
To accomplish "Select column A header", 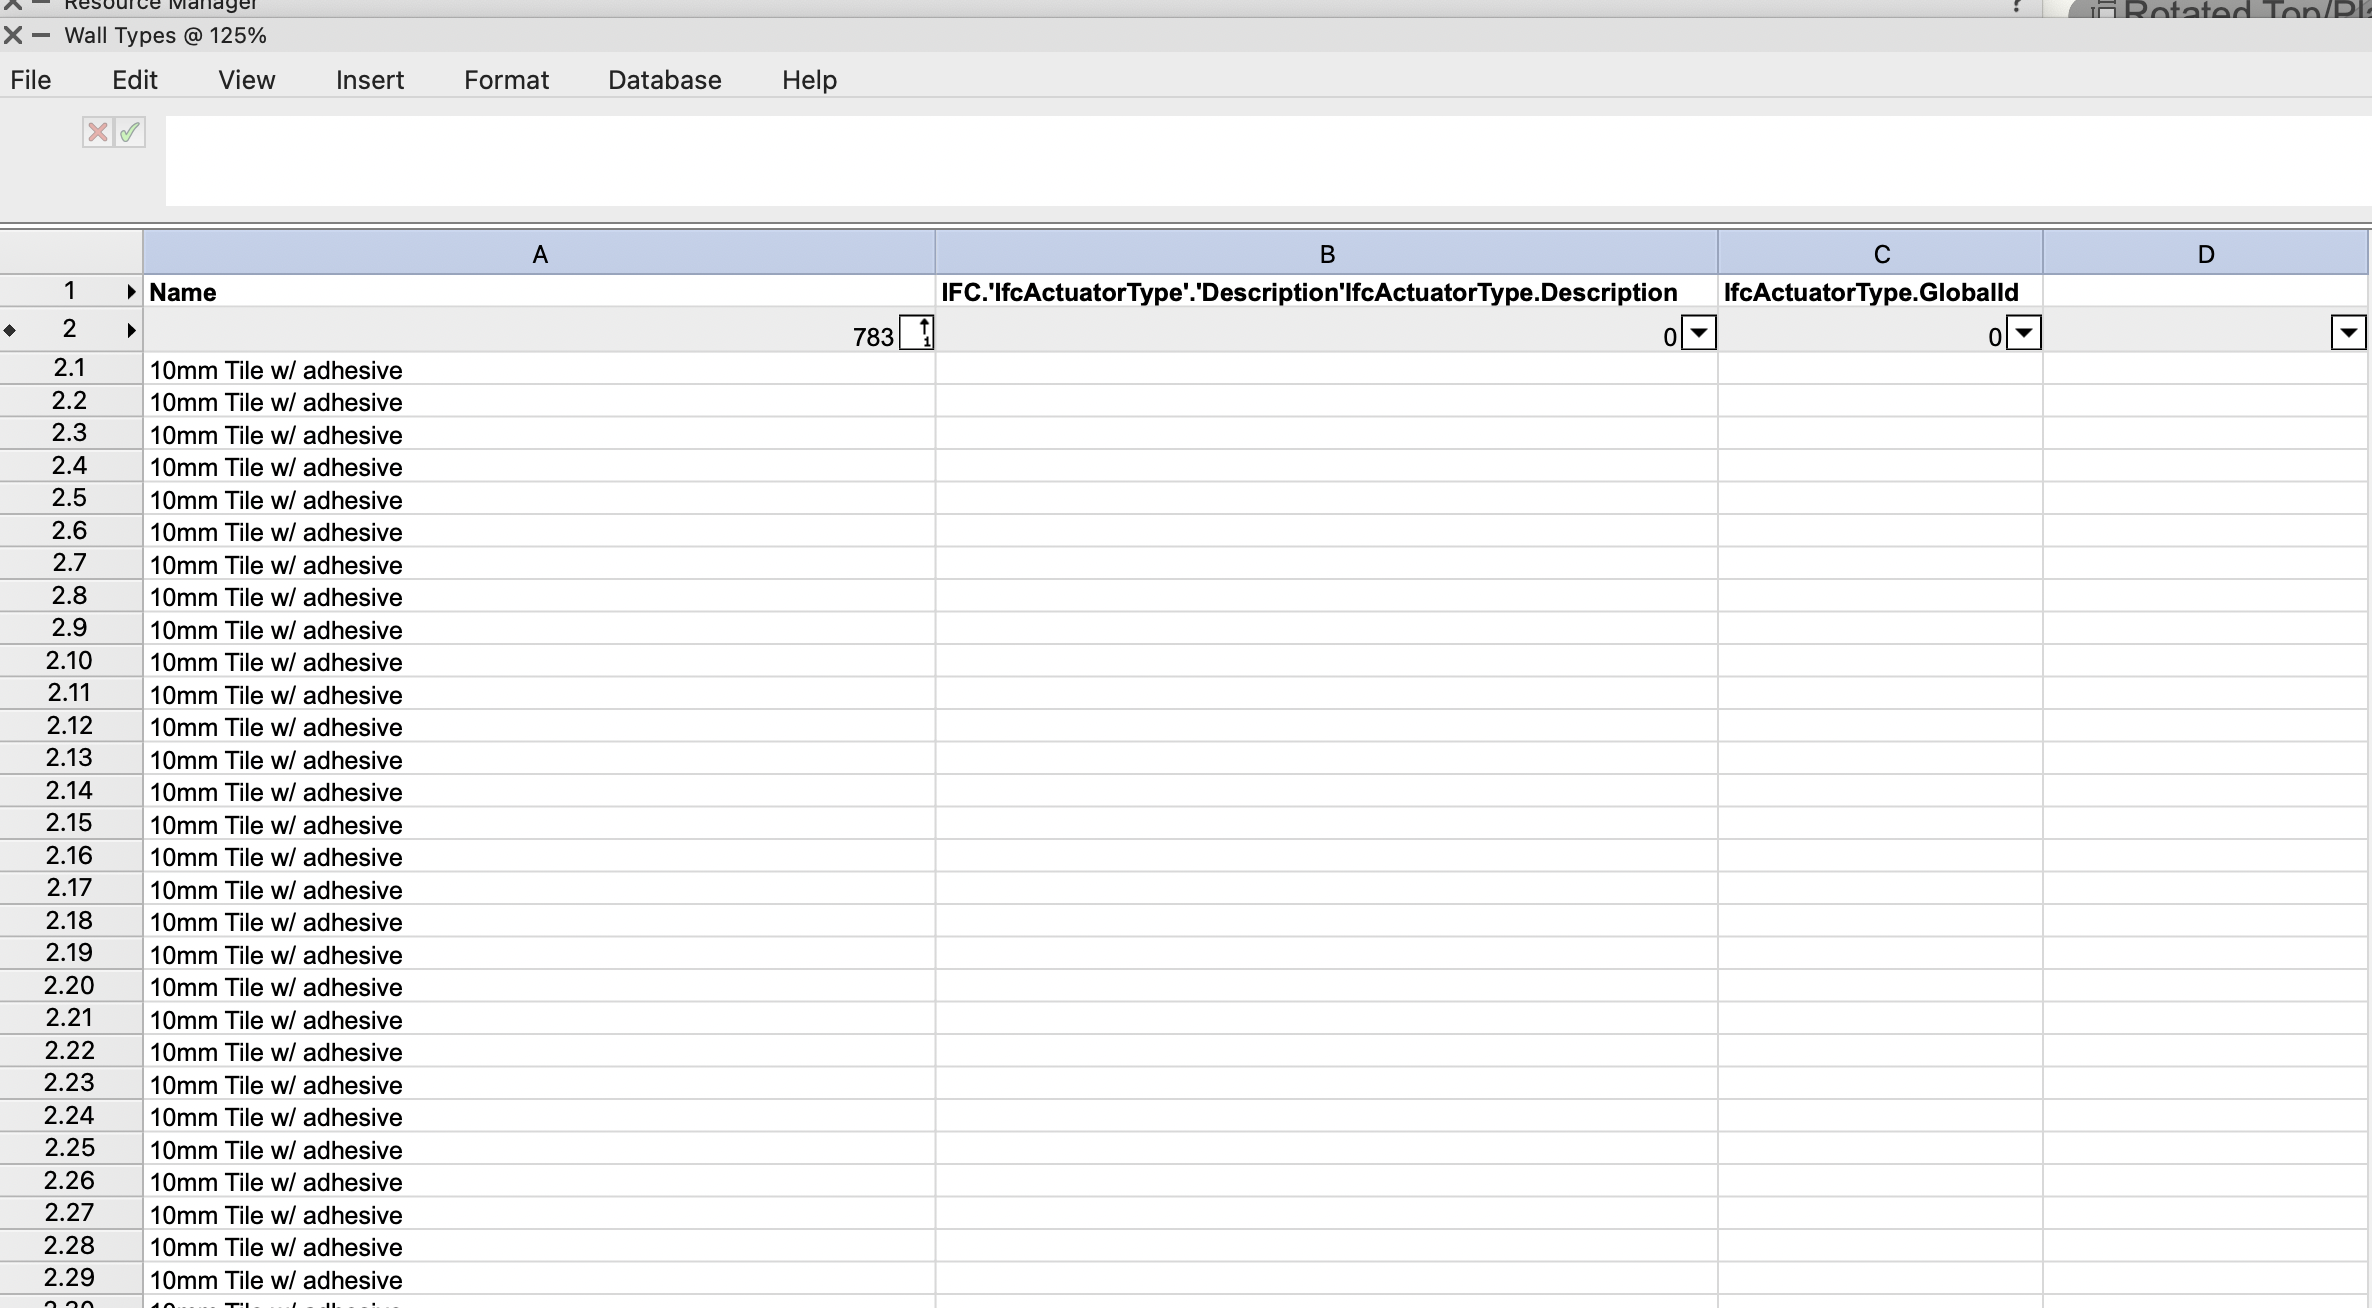I will click(x=539, y=254).
